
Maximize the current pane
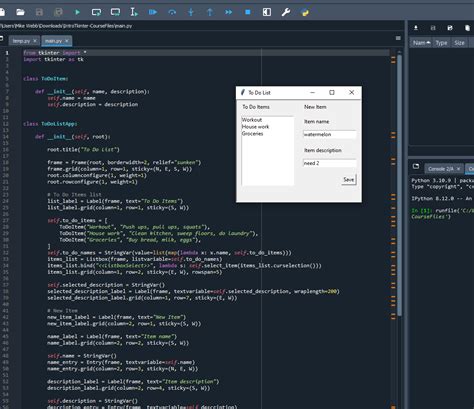(x=267, y=12)
